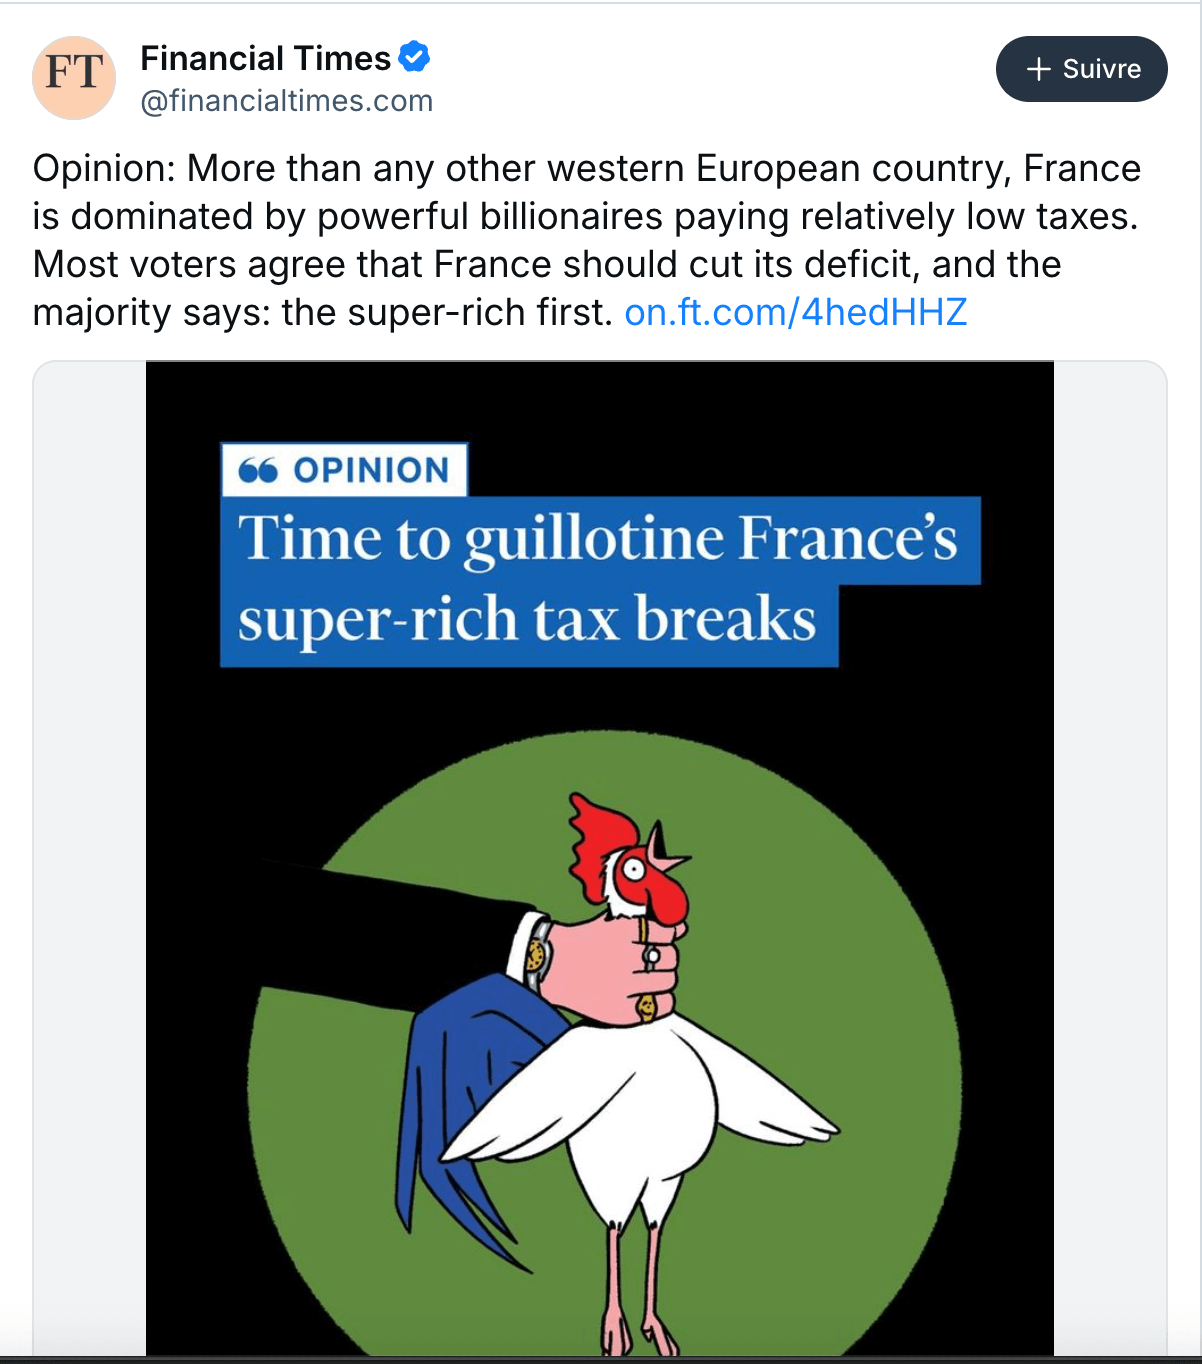Click the blue verified checkmark badge

tap(414, 58)
